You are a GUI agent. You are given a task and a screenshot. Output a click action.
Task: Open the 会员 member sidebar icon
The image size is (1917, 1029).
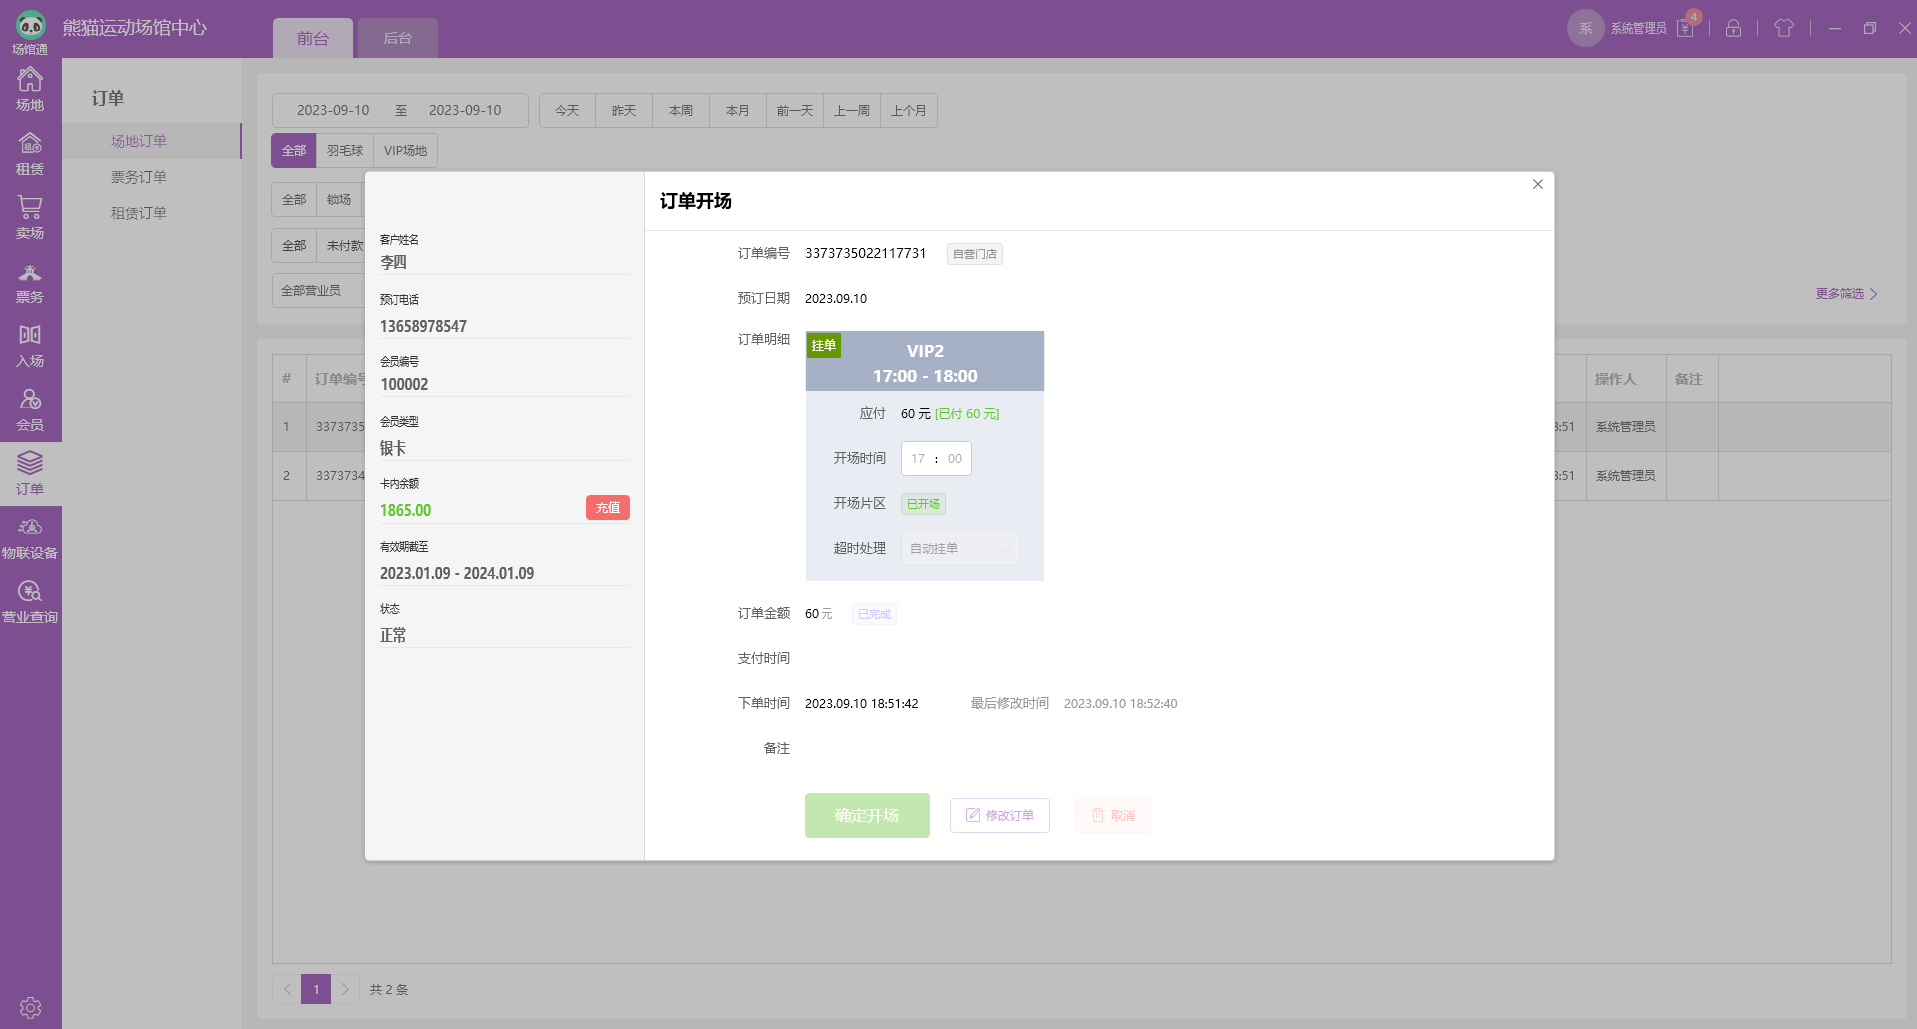30,409
